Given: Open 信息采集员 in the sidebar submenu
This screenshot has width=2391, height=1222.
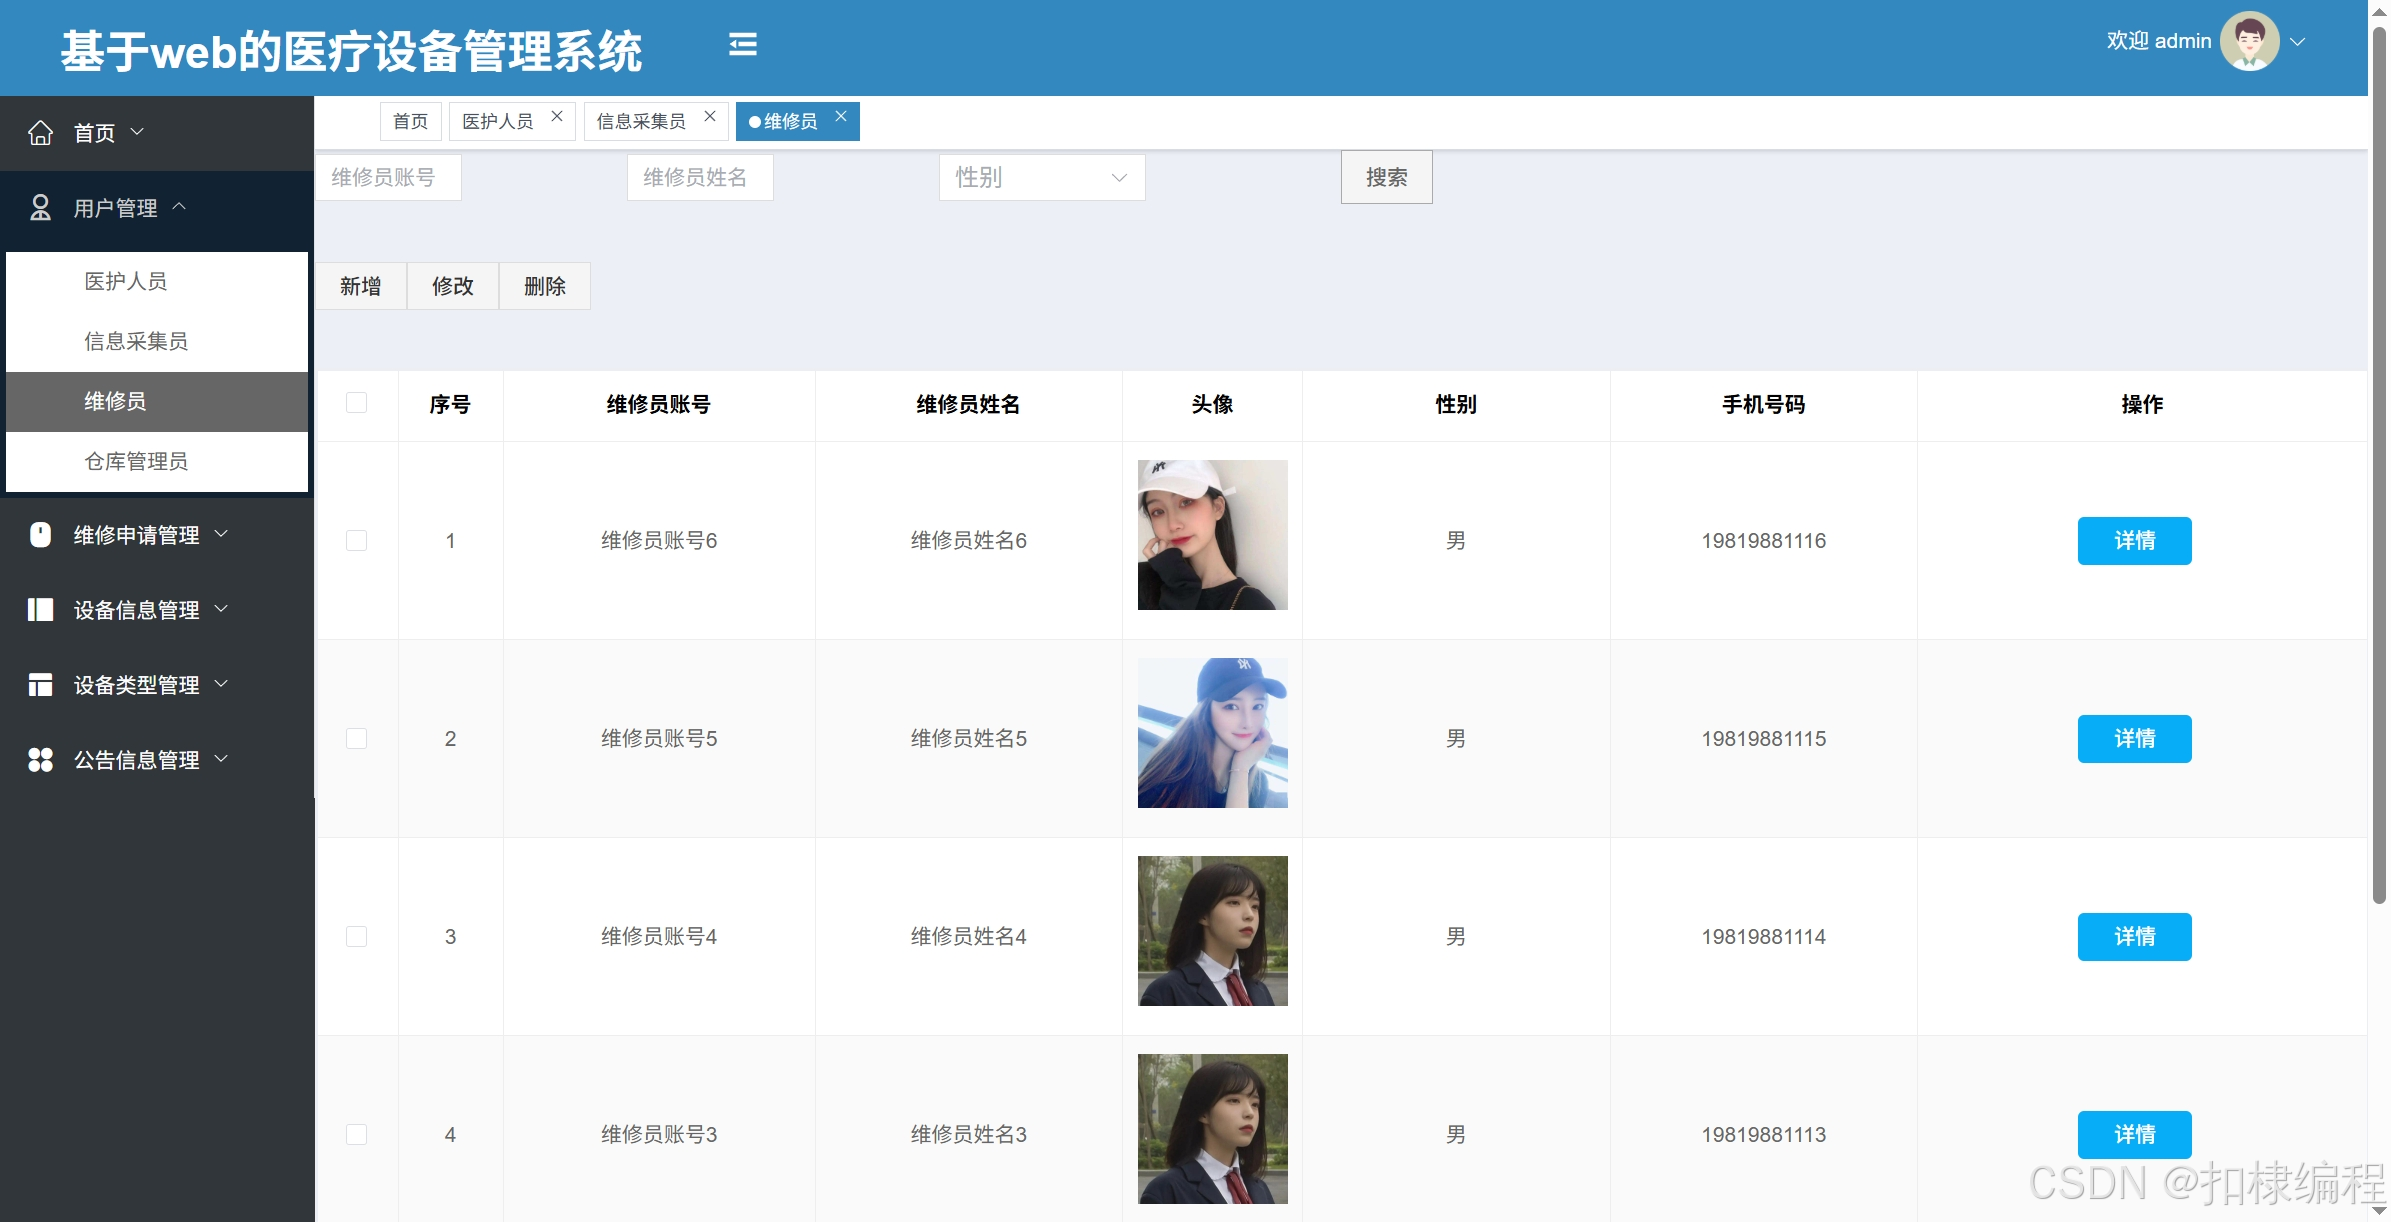Looking at the screenshot, I should click(x=157, y=342).
